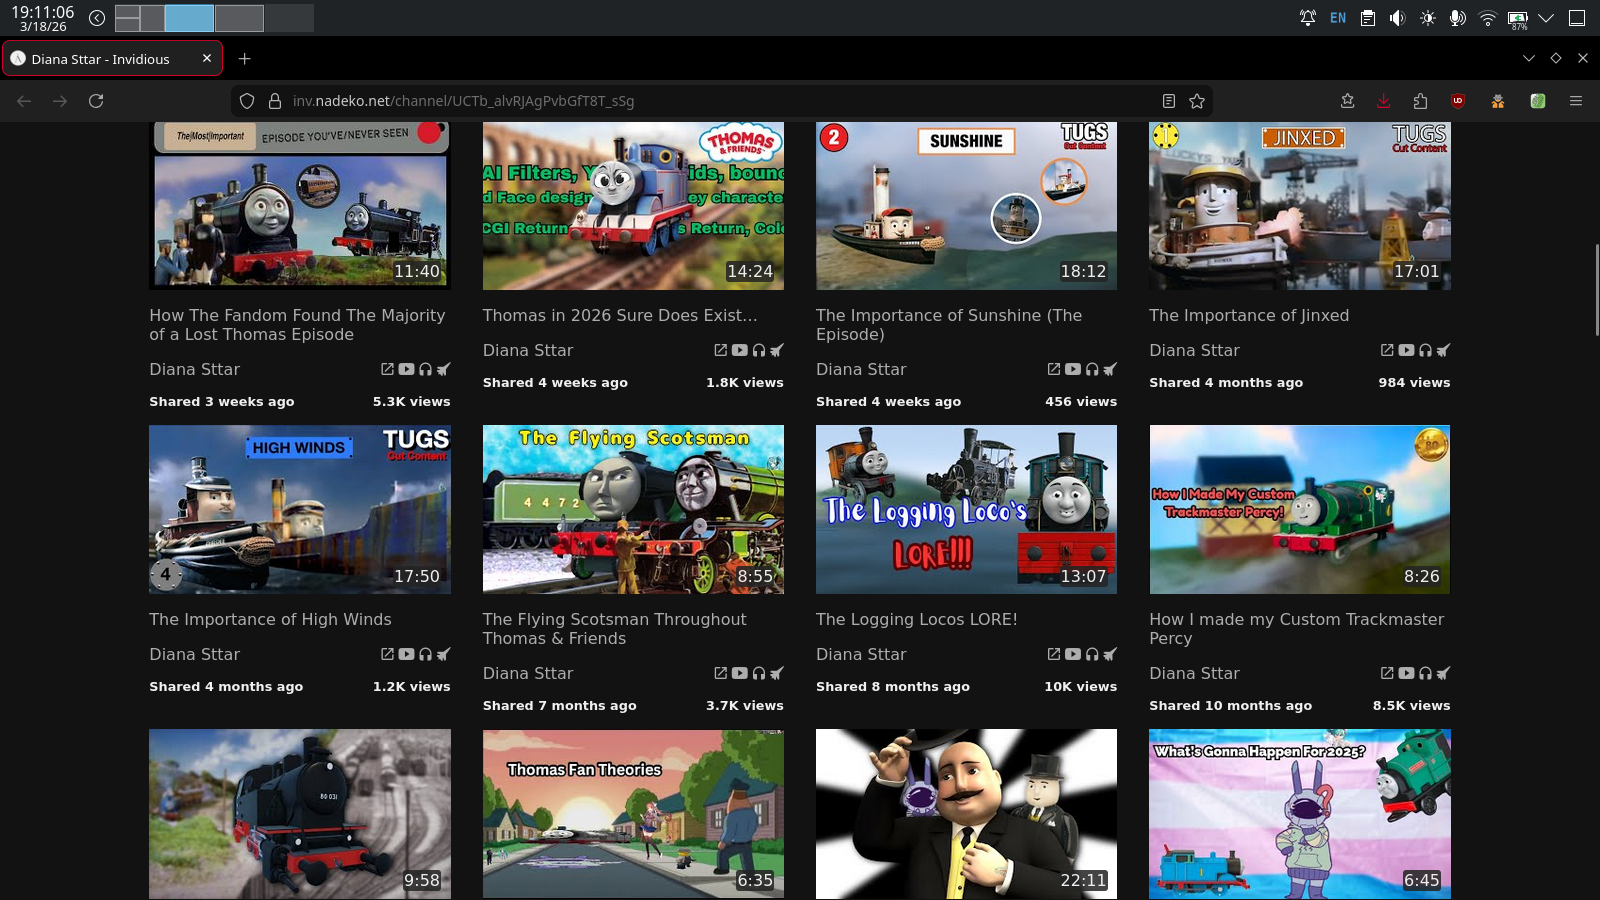Open the uBlock Origin extension
The height and width of the screenshot is (900, 1600).
click(x=1458, y=101)
